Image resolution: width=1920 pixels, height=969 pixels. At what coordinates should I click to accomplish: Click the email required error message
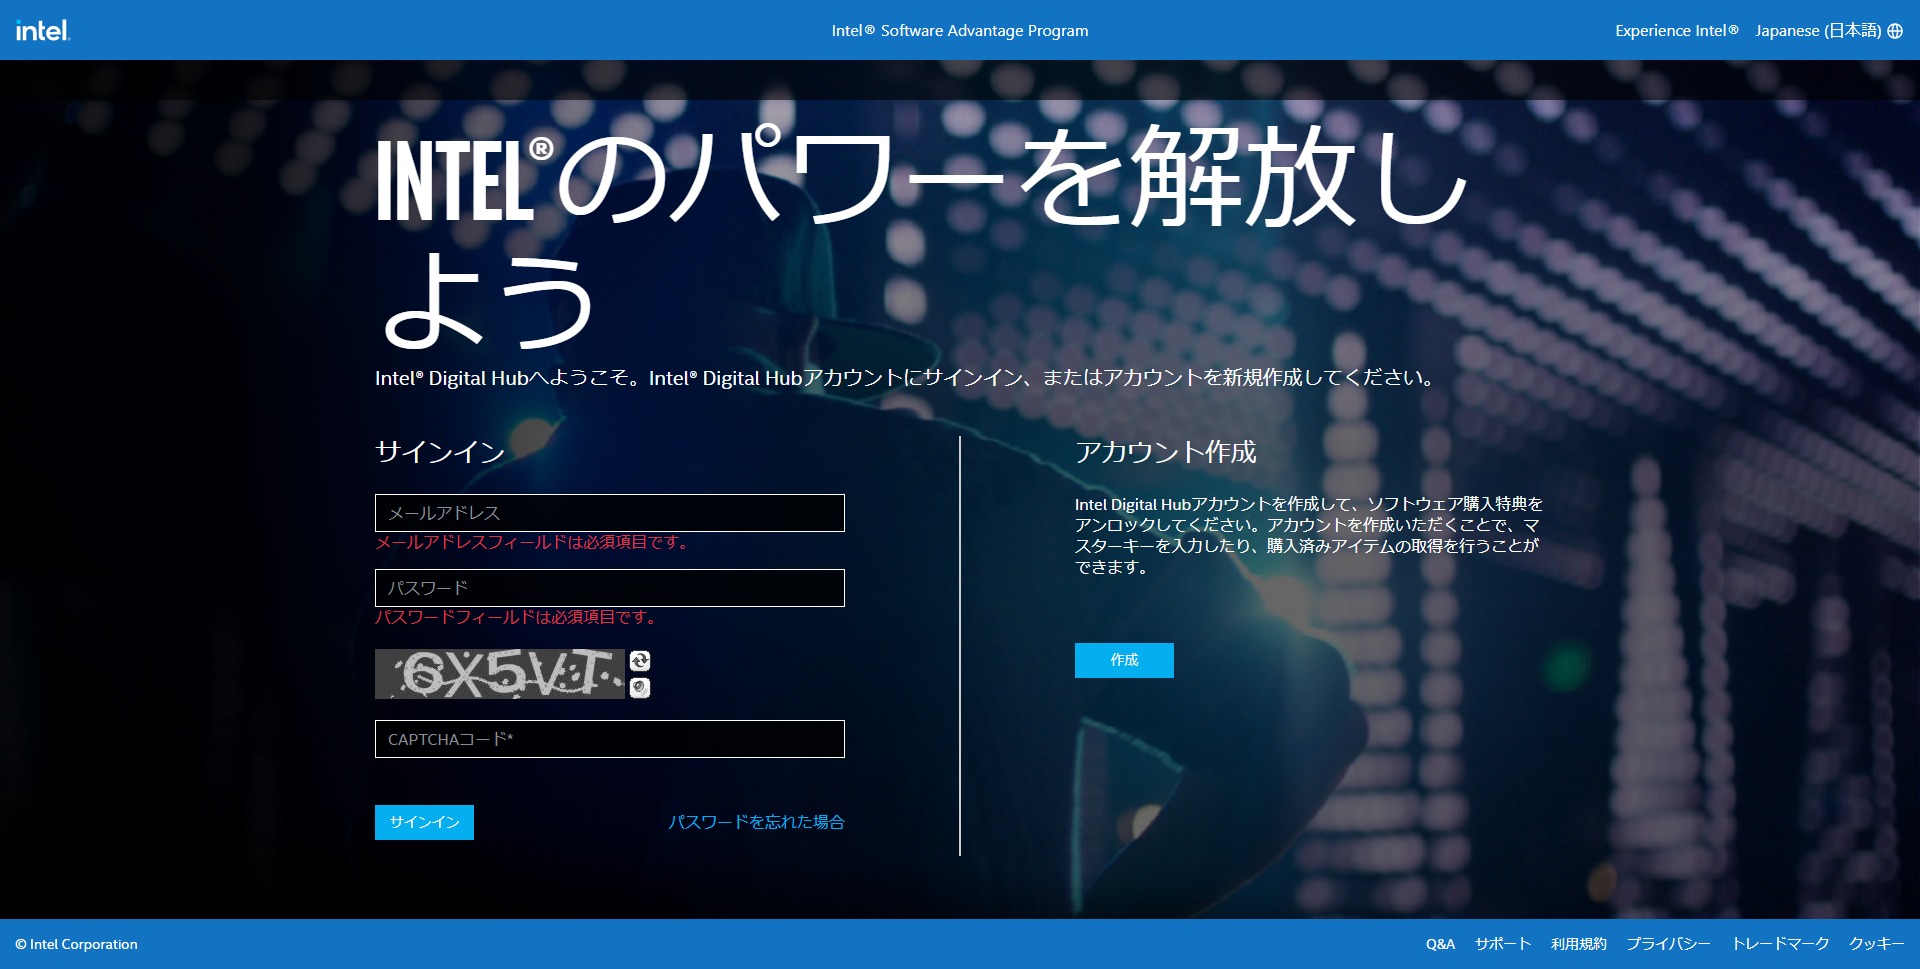tap(532, 542)
